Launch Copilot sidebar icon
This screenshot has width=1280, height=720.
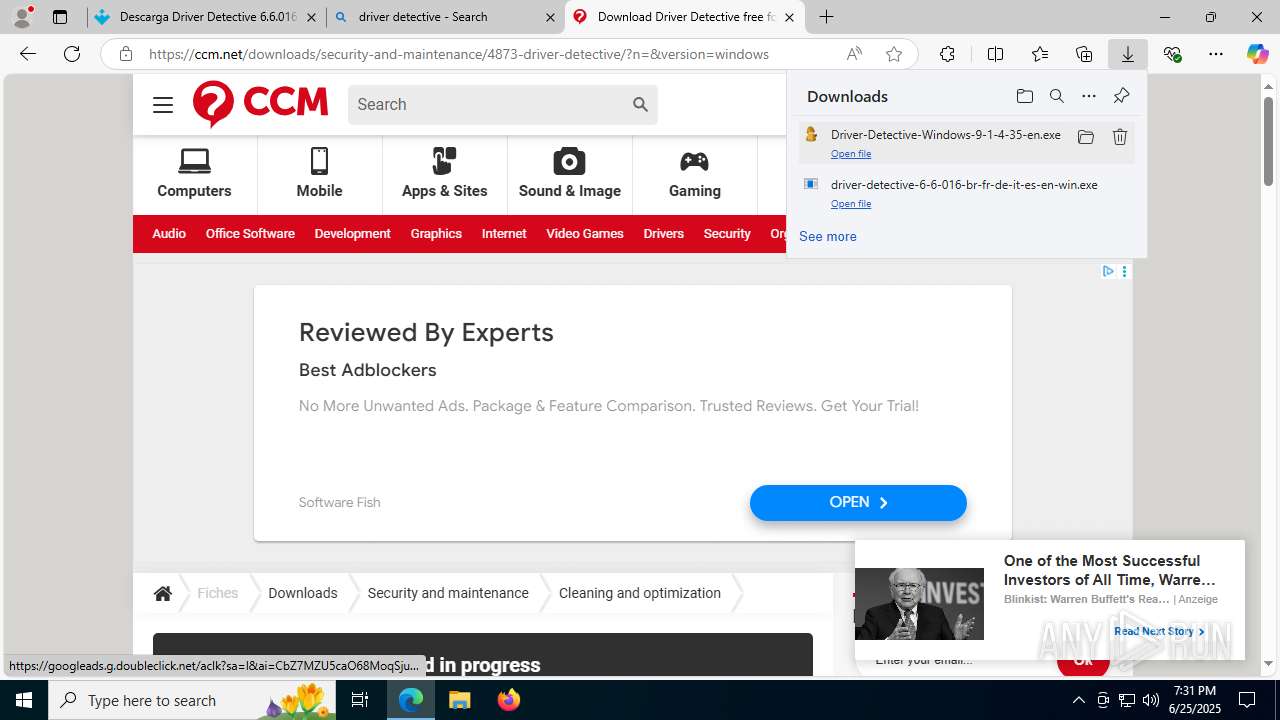click(1258, 54)
